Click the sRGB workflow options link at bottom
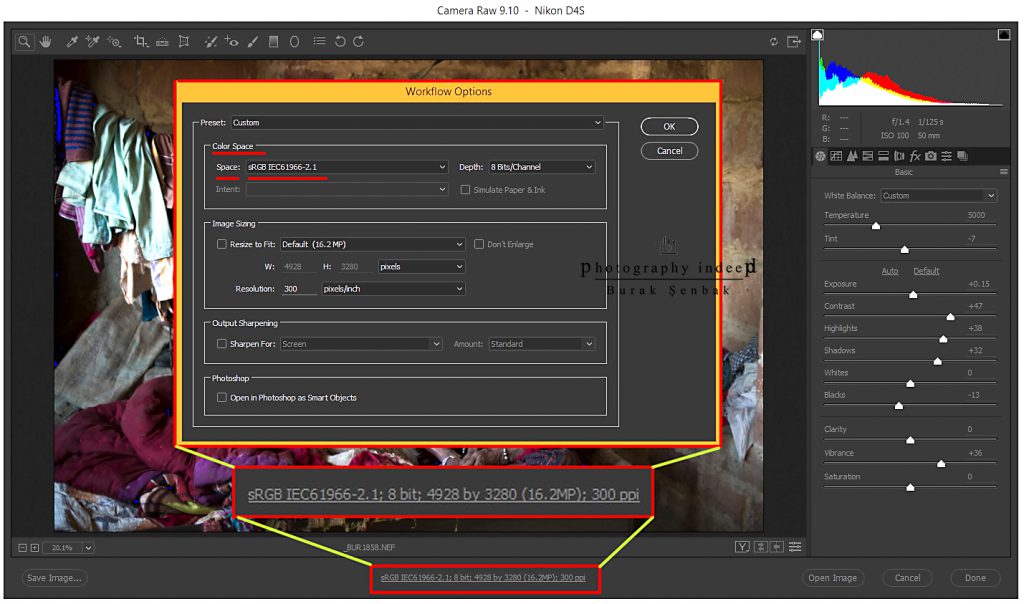 483,578
